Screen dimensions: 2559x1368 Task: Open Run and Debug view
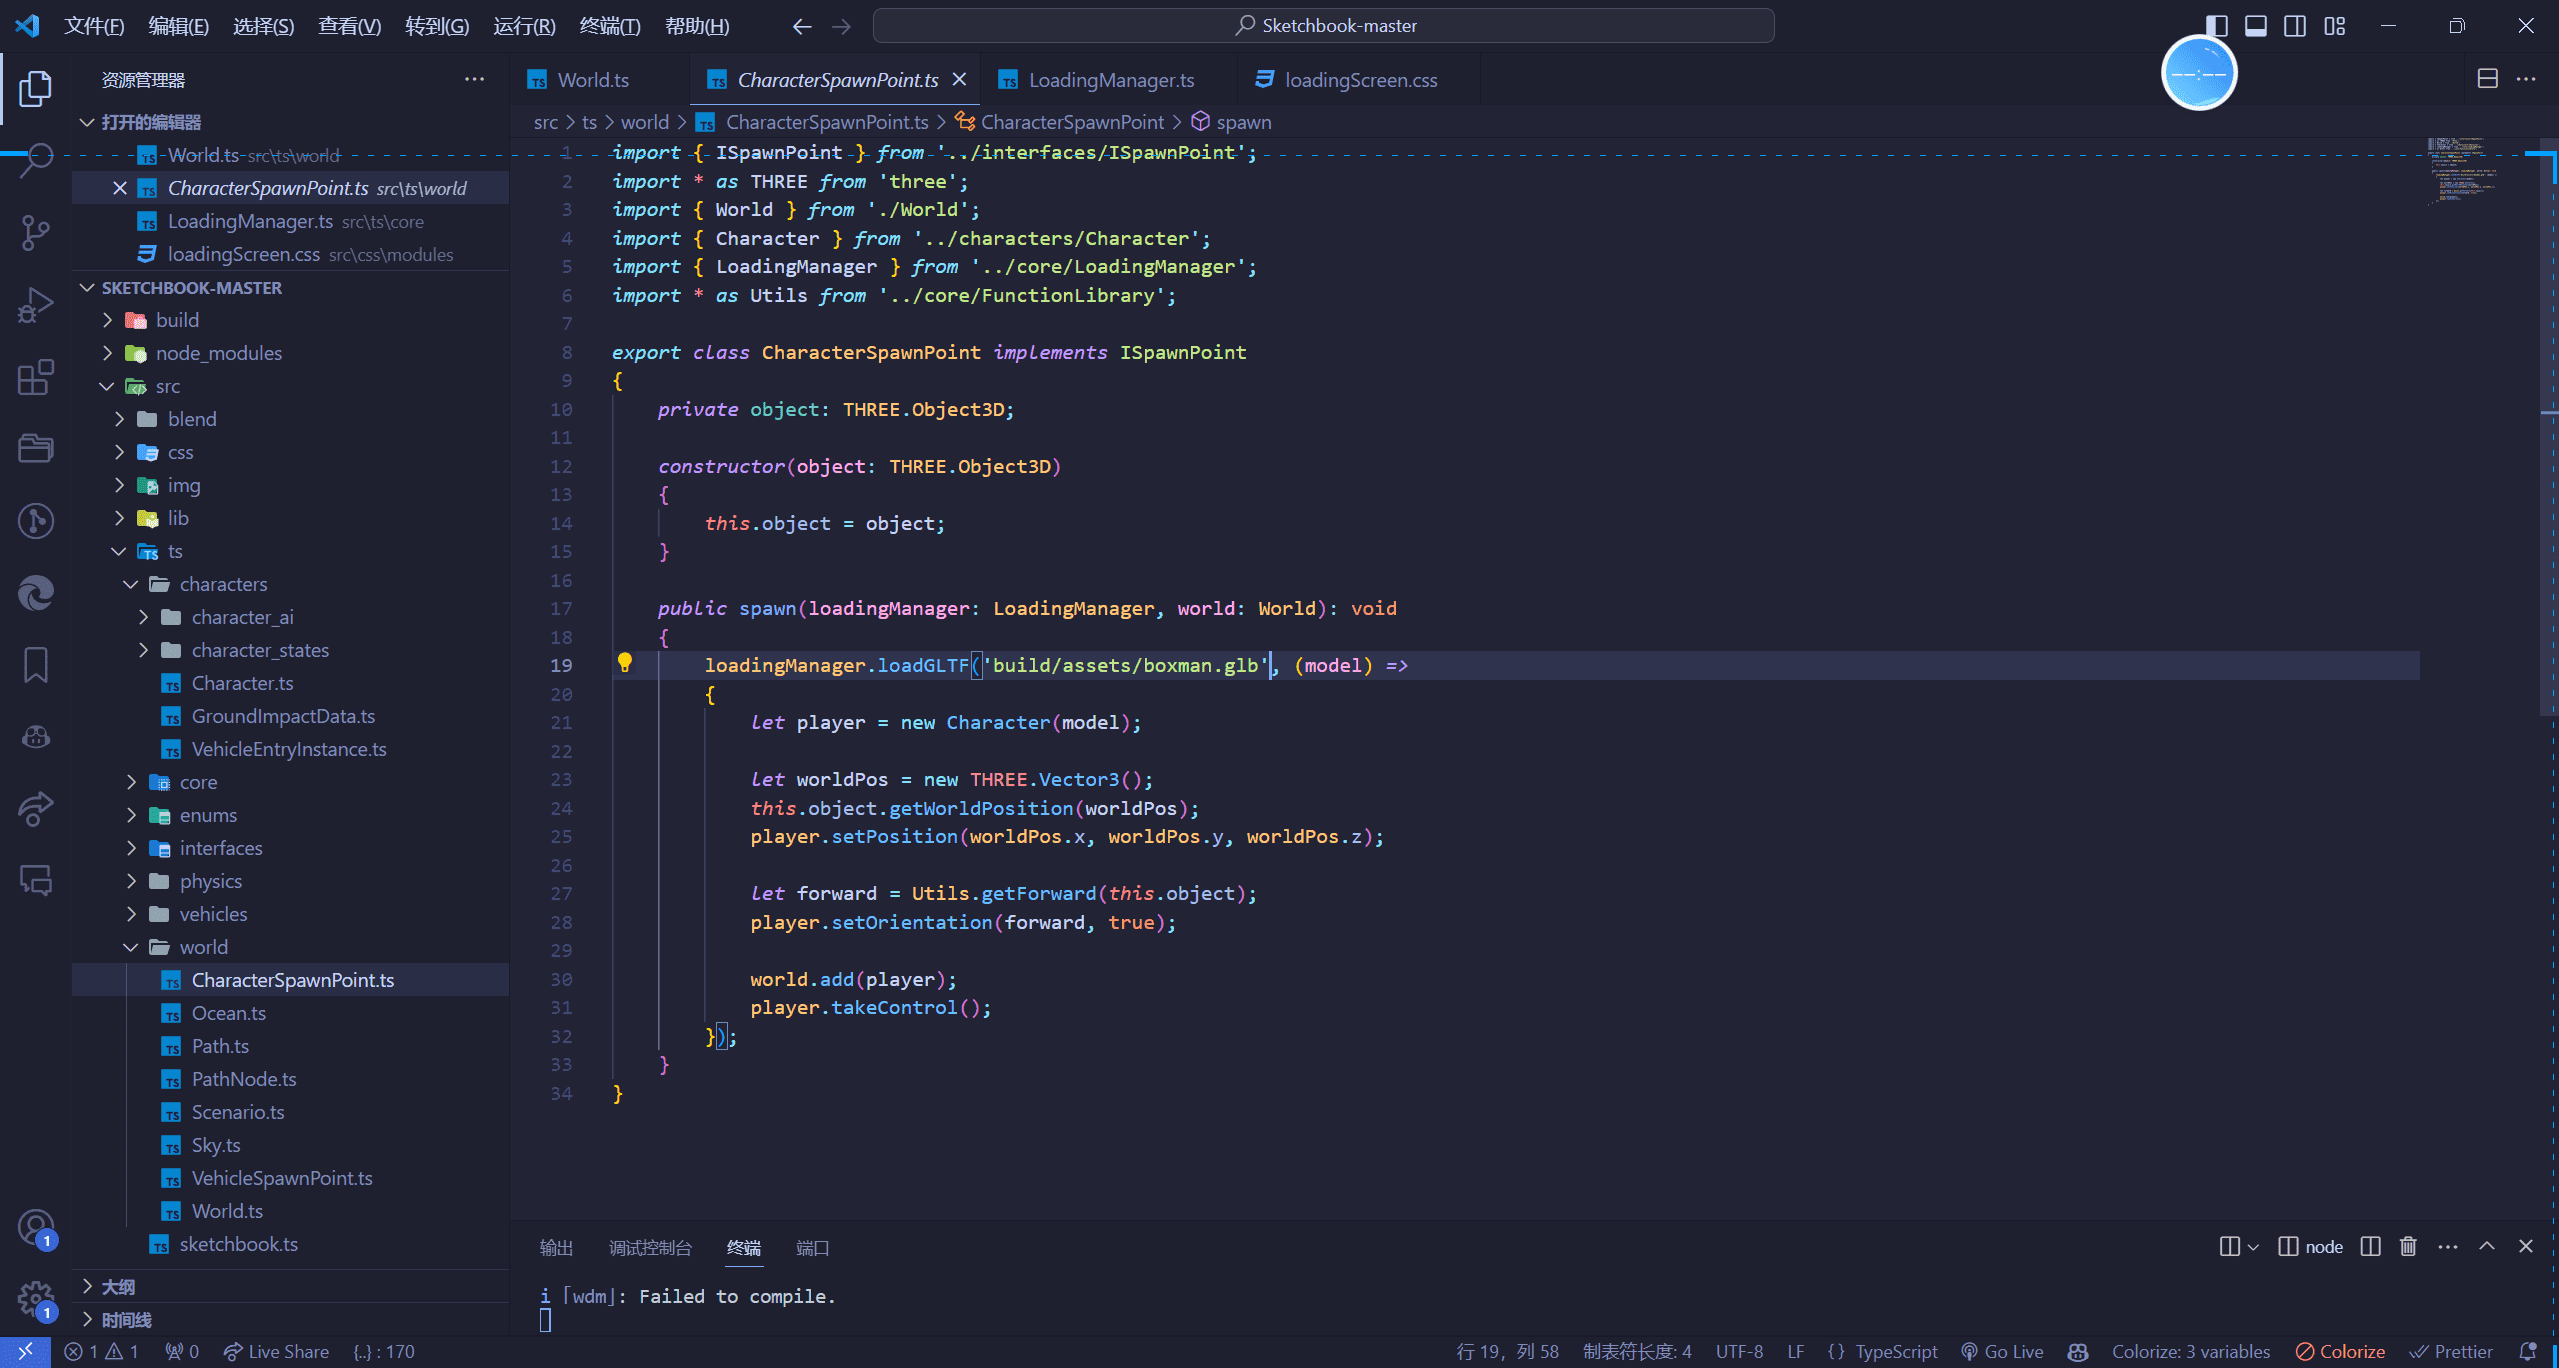click(x=36, y=304)
